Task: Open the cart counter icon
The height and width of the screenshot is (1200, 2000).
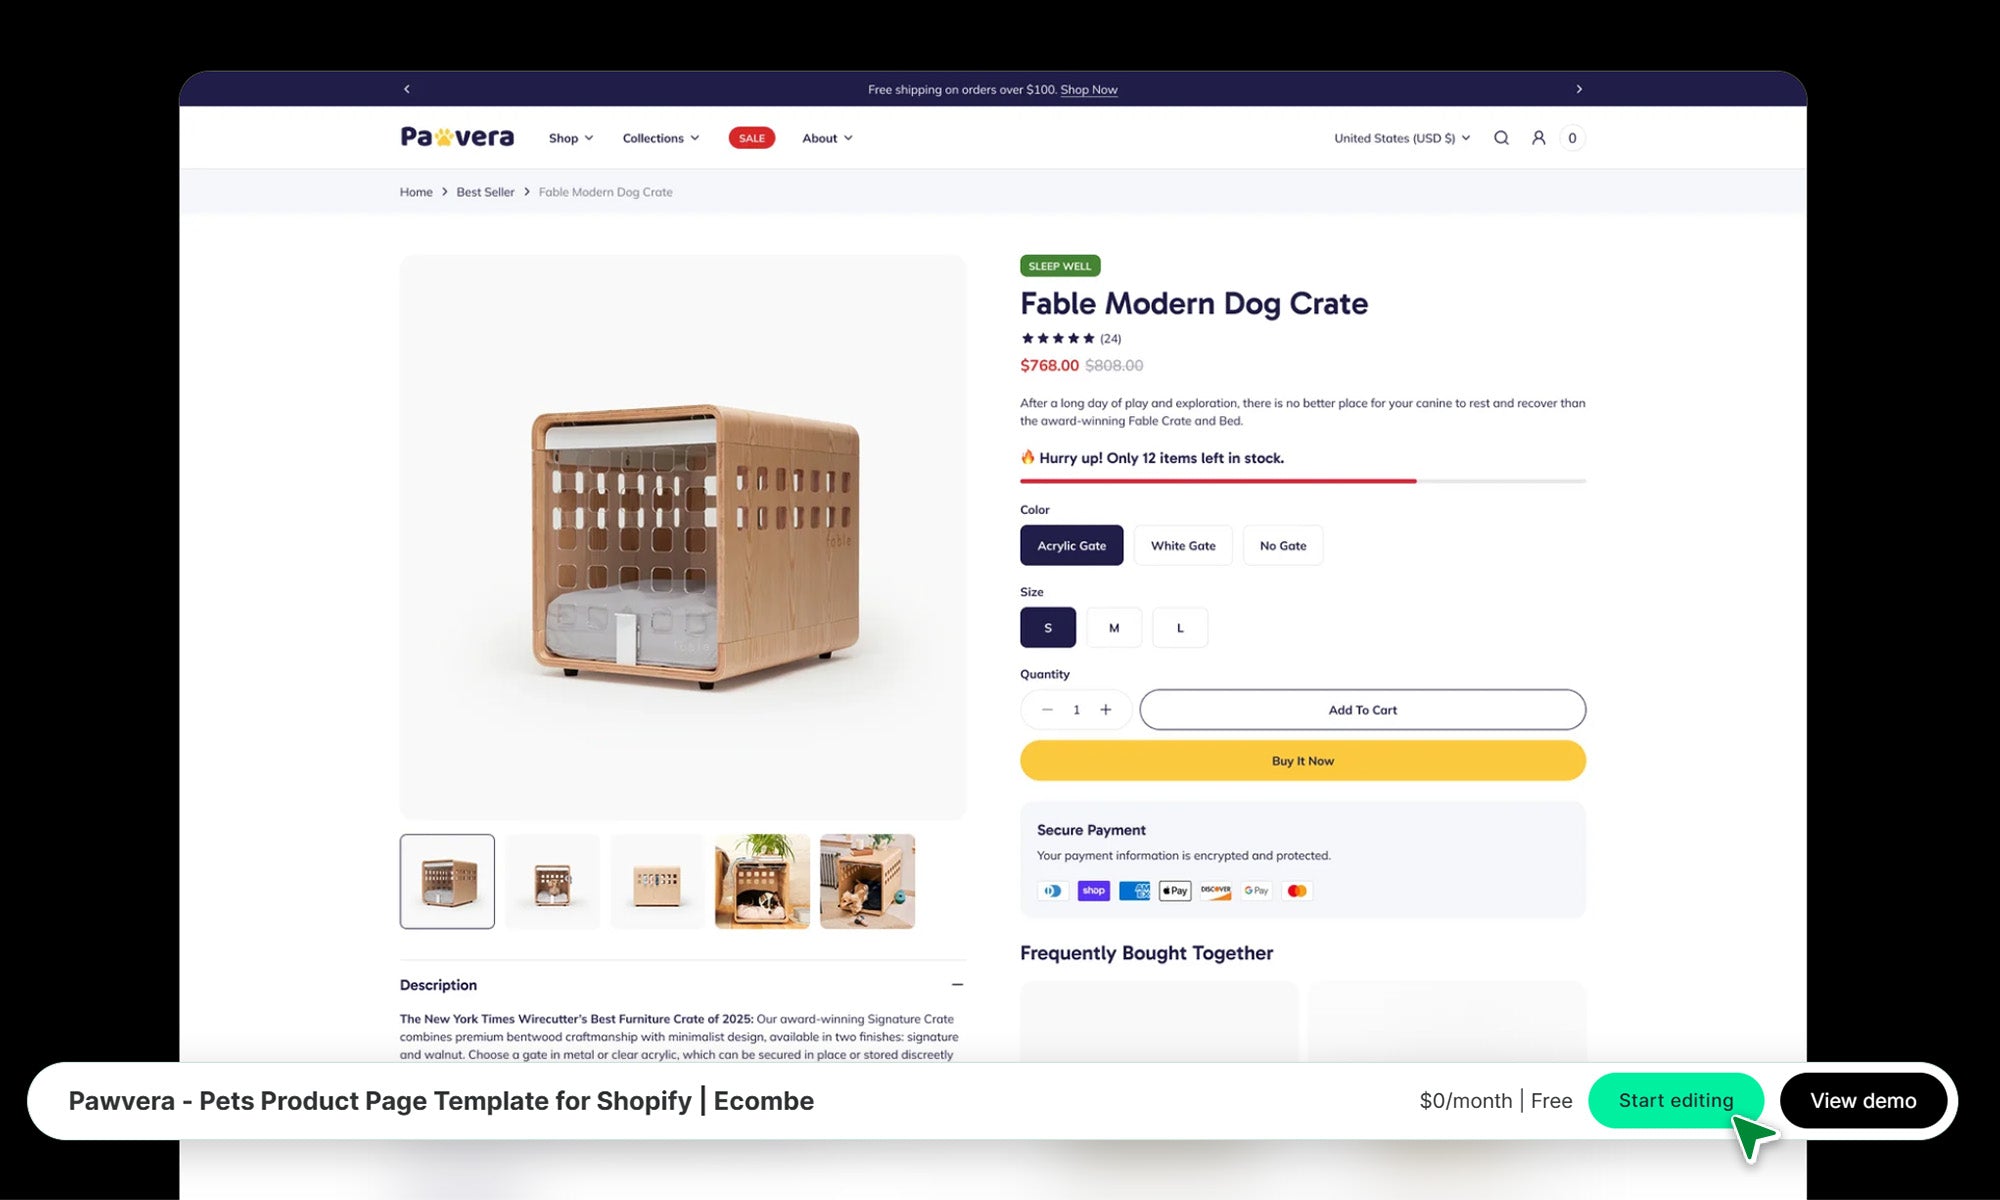Action: point(1572,138)
